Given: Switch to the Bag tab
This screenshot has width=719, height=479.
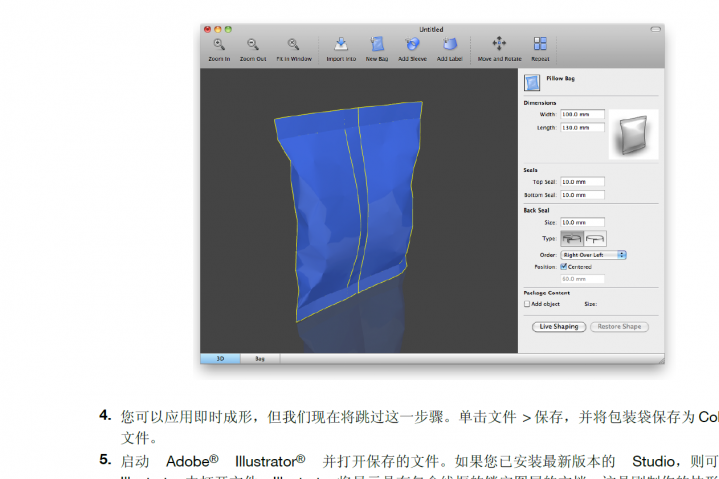Looking at the screenshot, I should tap(259, 357).
